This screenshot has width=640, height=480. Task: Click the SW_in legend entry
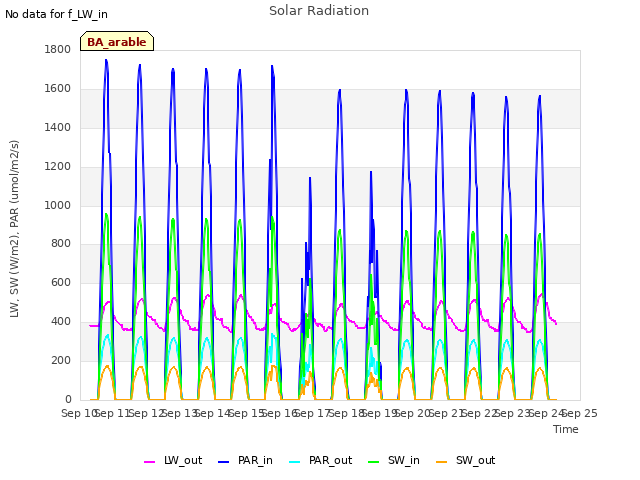(x=393, y=460)
